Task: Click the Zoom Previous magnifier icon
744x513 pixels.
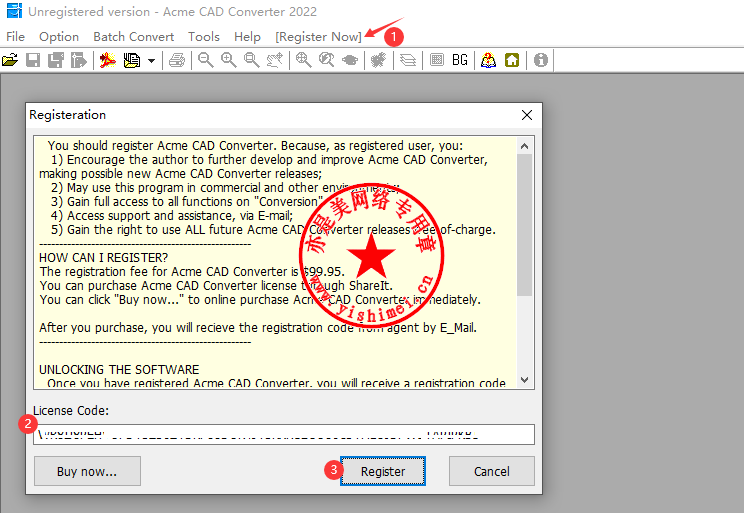Action: (x=327, y=60)
